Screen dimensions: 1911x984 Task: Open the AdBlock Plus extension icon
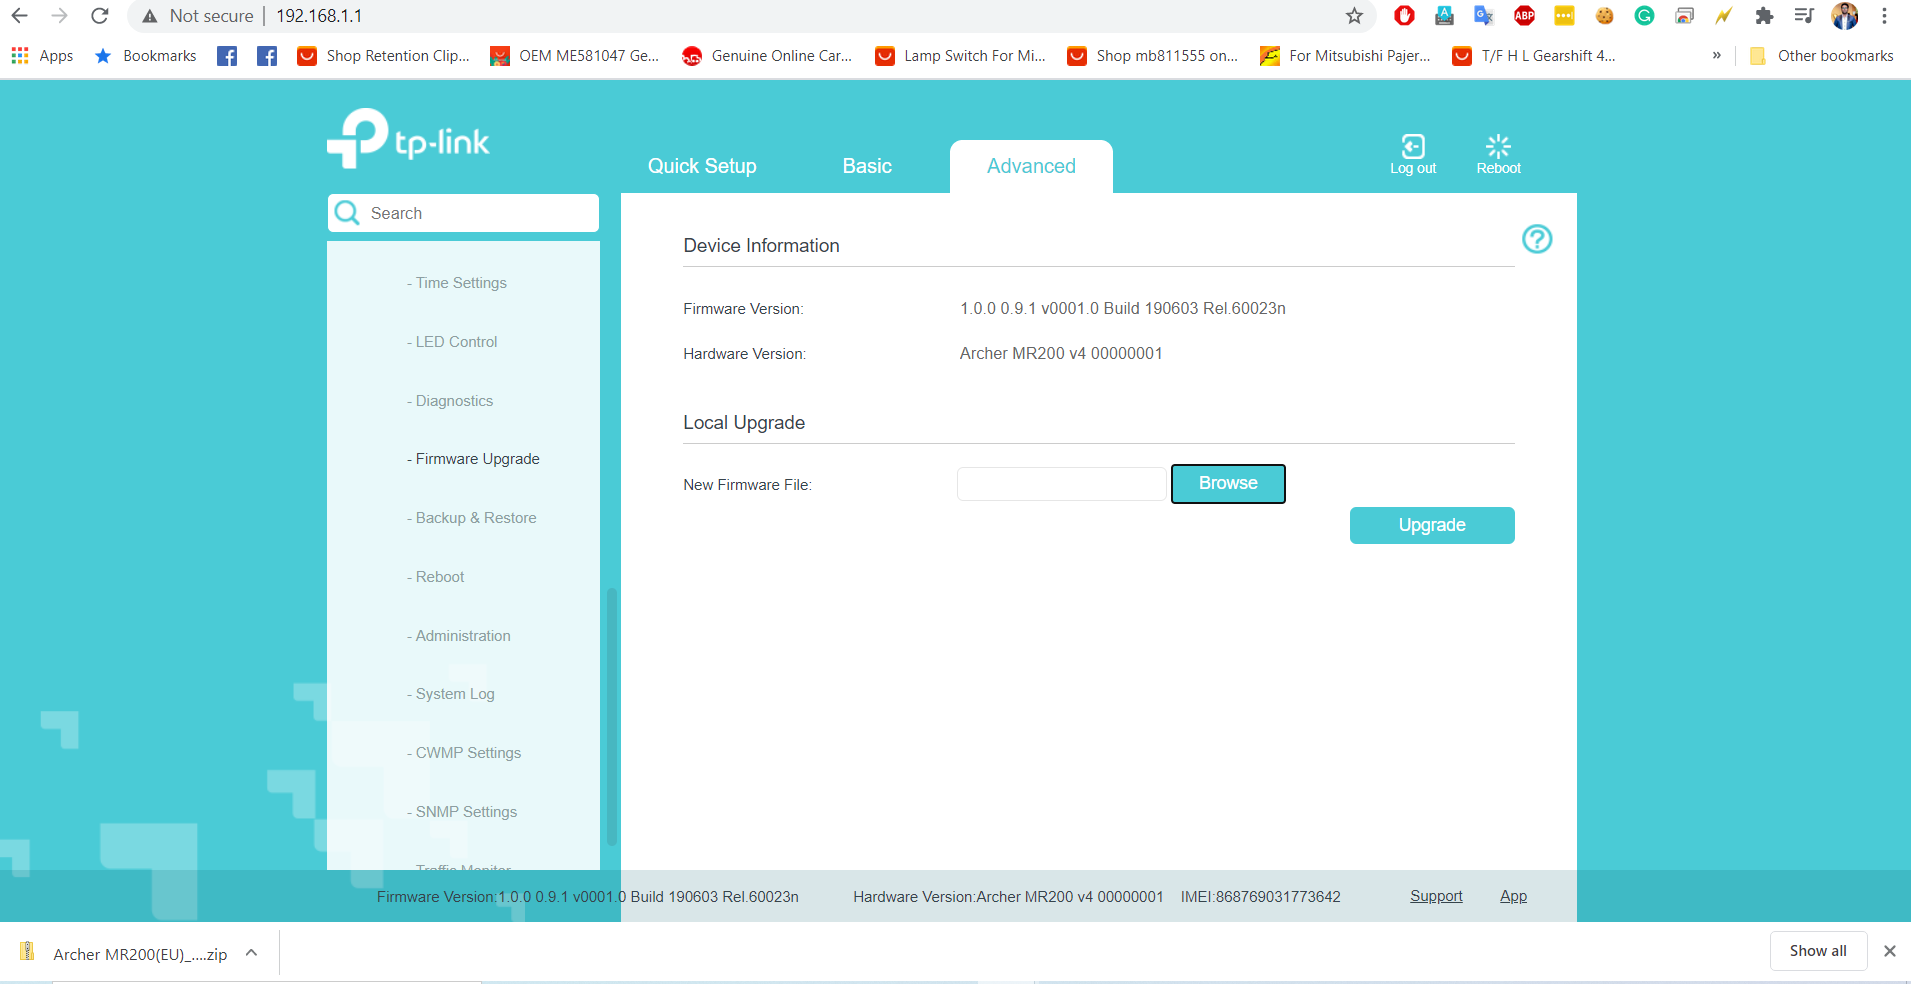click(1524, 16)
